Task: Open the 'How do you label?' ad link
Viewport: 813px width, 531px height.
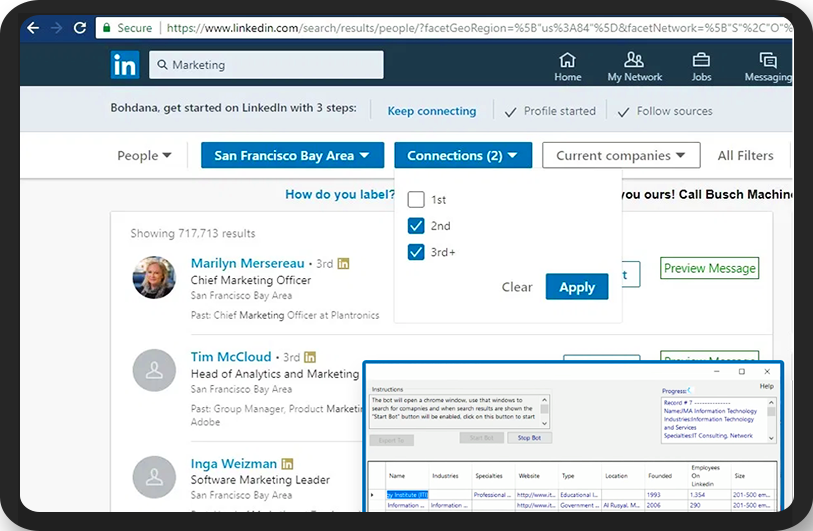Action: tap(340, 194)
